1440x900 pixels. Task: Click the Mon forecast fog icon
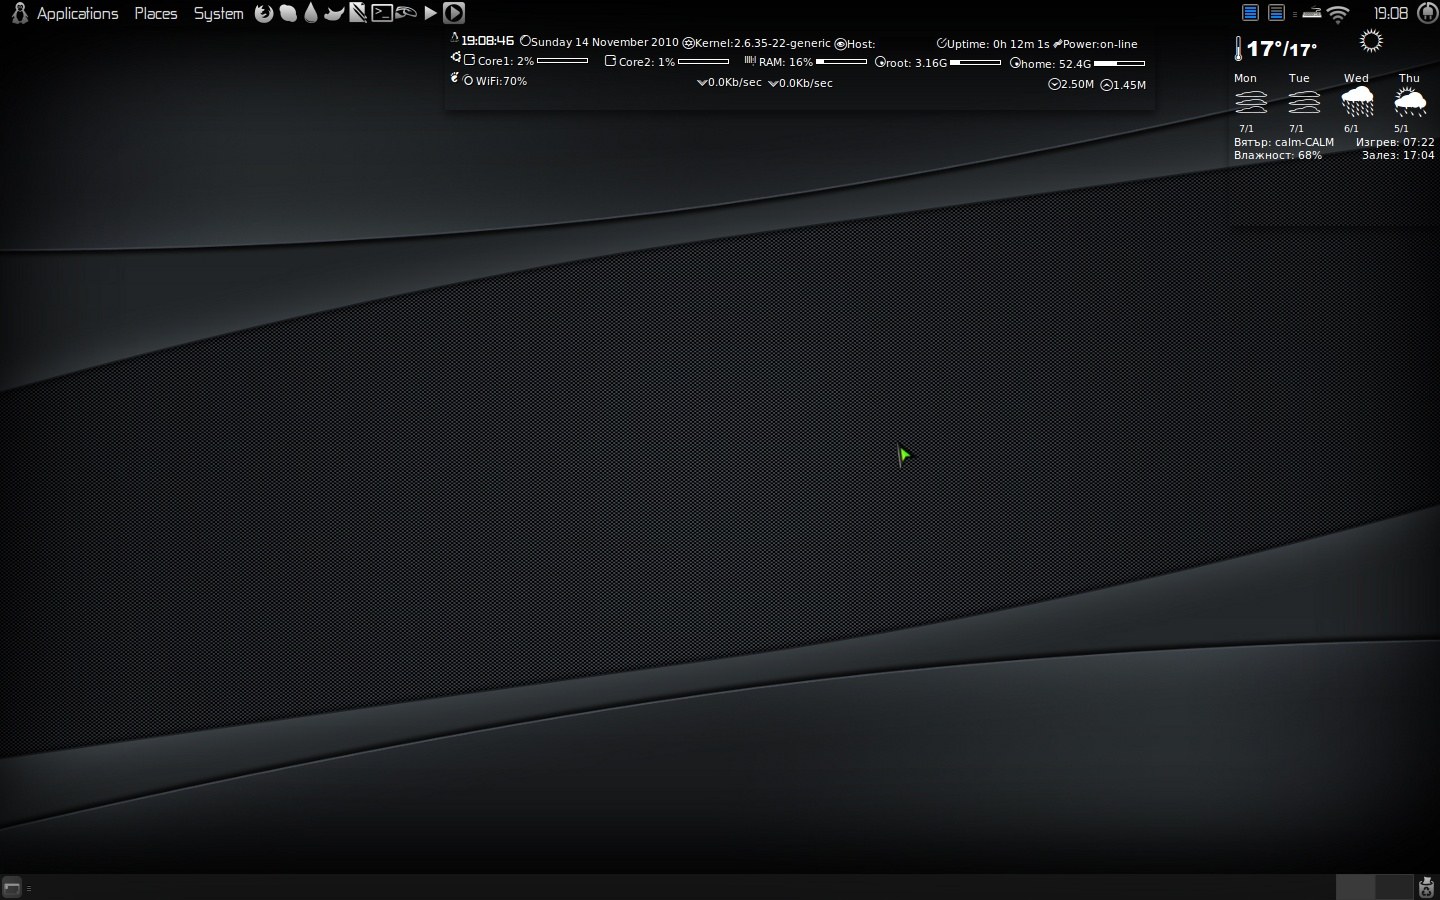[1250, 102]
